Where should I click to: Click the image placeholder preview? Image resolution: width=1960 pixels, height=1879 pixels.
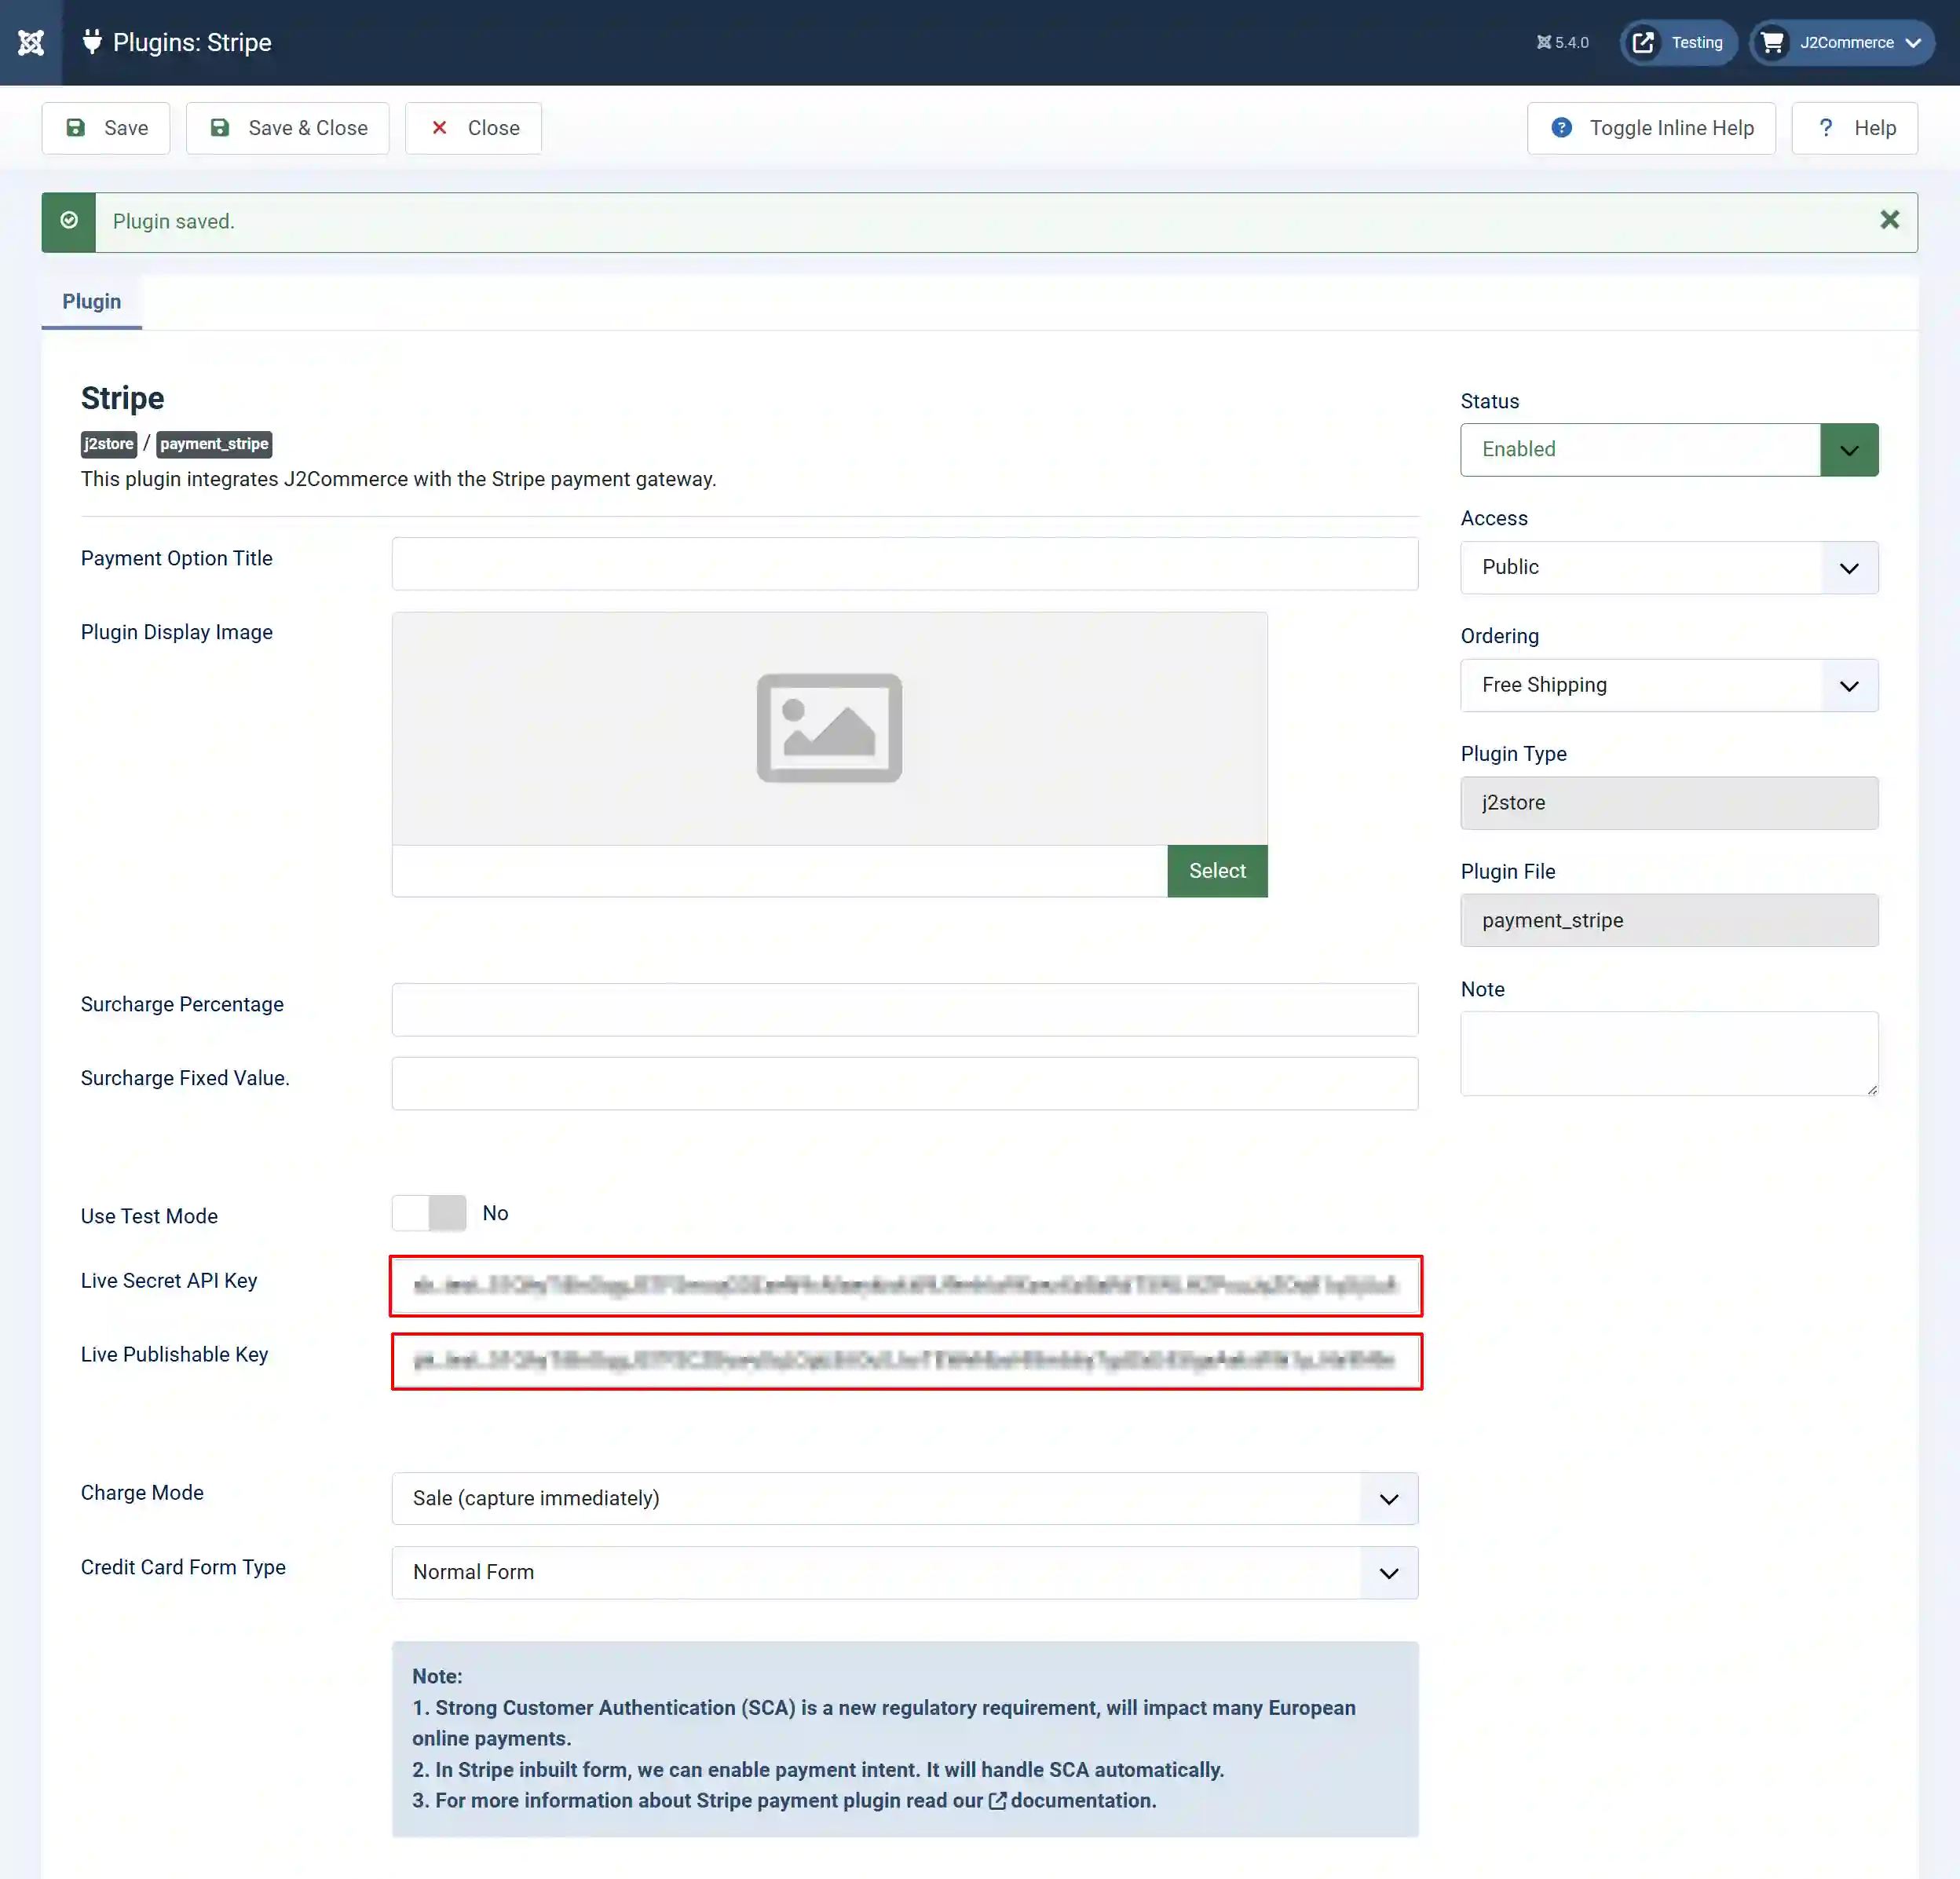[829, 728]
